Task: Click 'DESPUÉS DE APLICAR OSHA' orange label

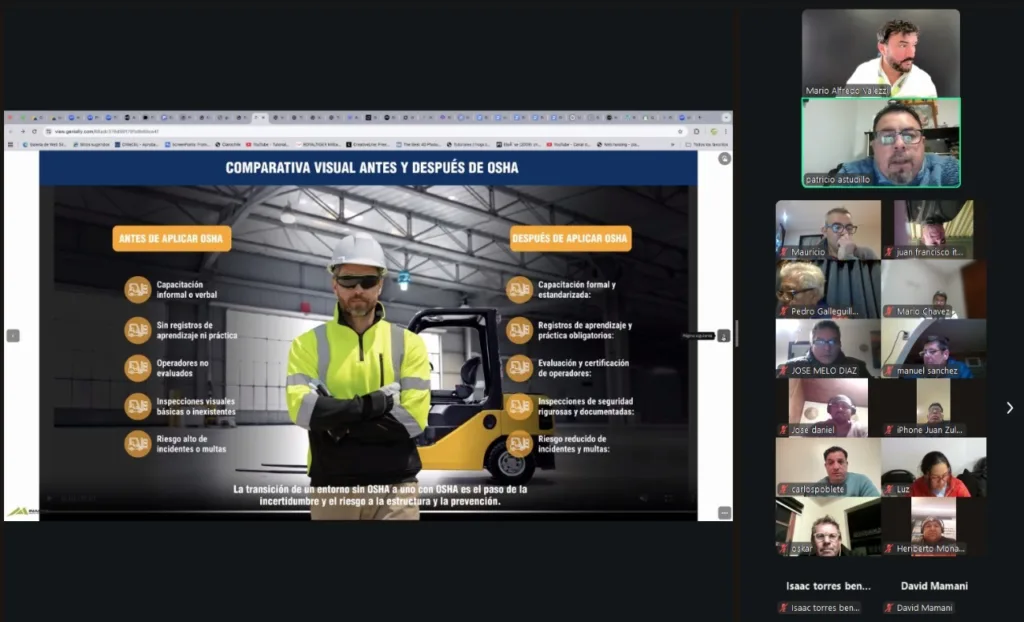Action: (x=570, y=238)
